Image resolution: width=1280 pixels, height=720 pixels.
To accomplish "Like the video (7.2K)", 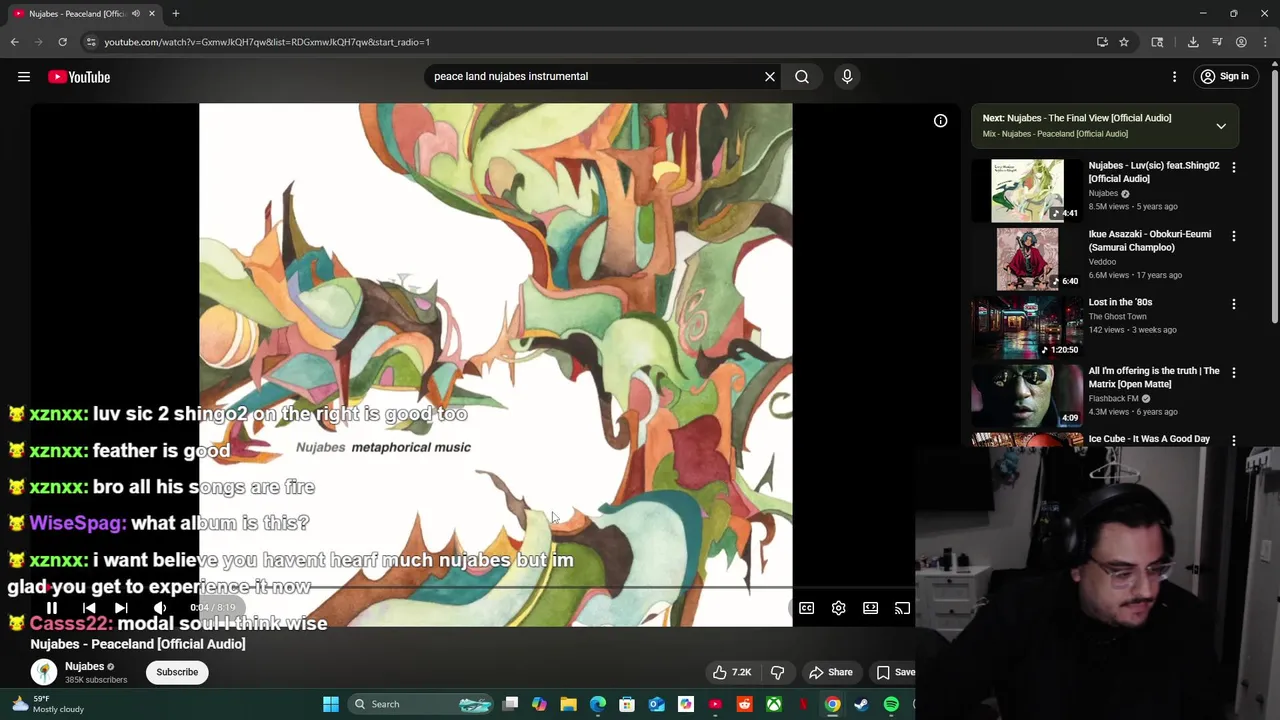I will pyautogui.click(x=731, y=672).
